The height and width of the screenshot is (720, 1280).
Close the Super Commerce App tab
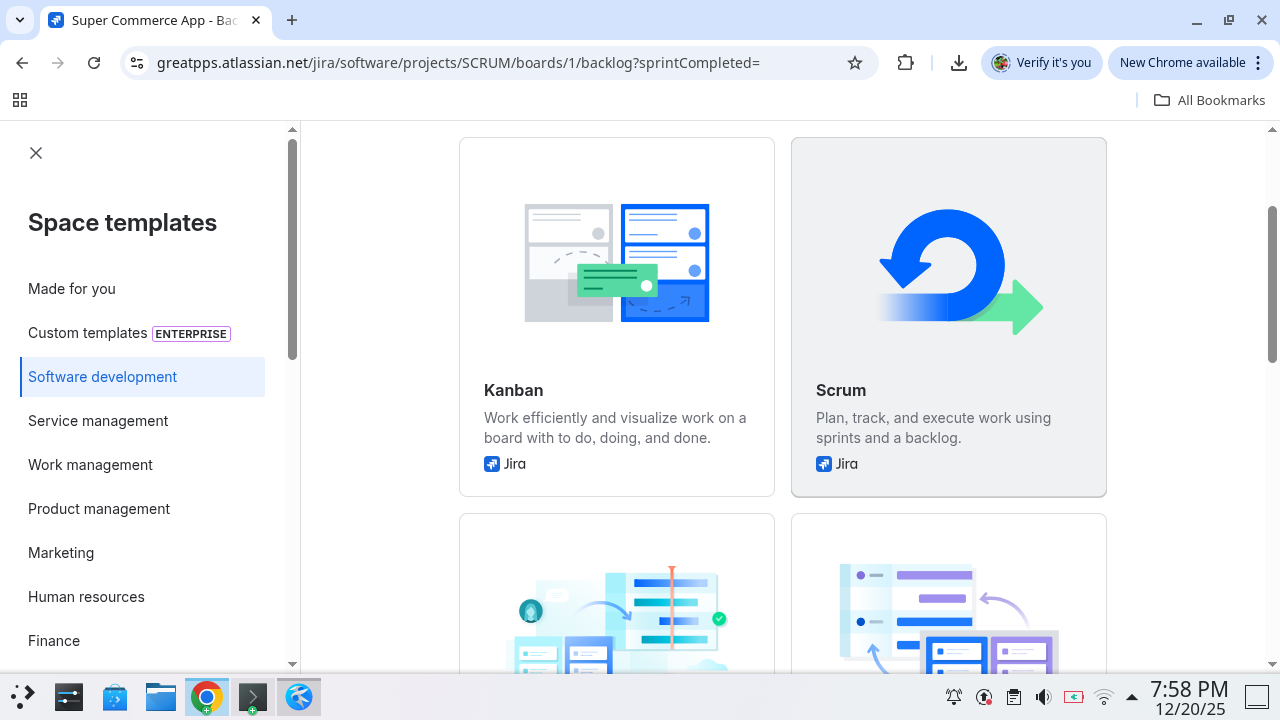(x=255, y=20)
